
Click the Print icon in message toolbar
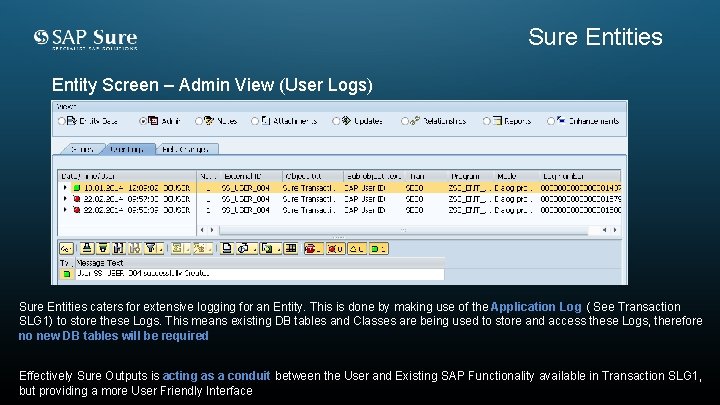pyautogui.click(x=226, y=248)
